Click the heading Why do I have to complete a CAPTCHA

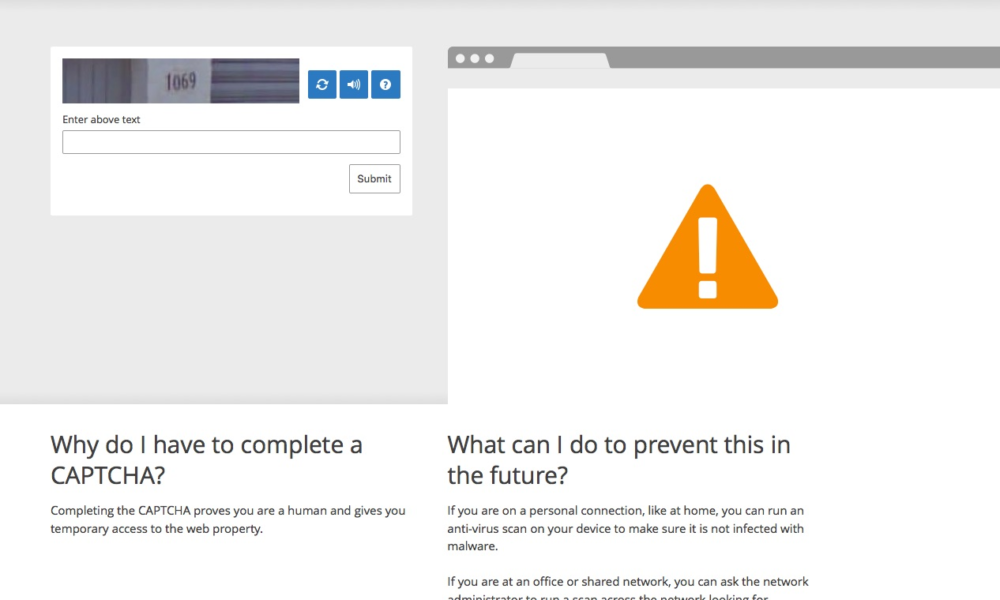(206, 460)
